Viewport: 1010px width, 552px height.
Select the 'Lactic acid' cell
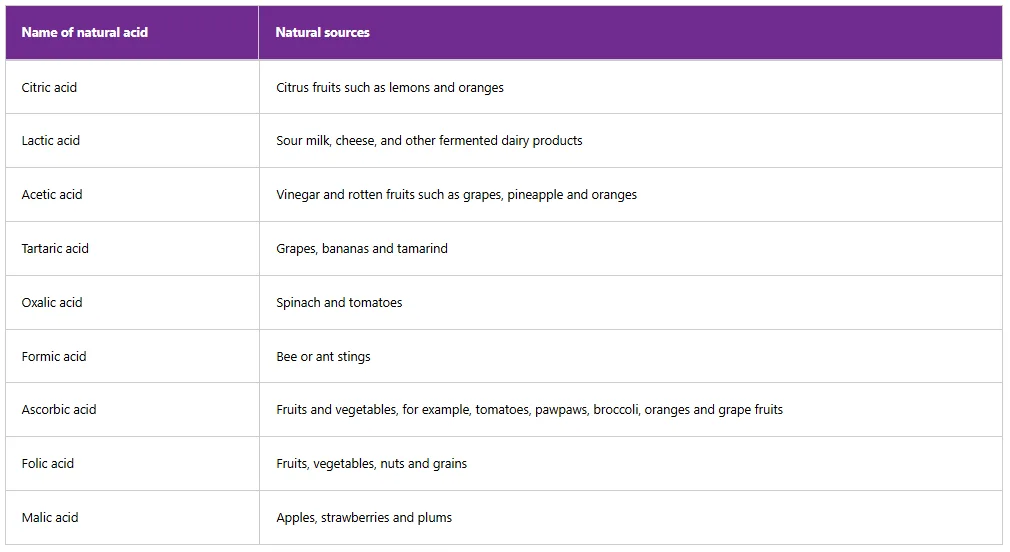(51, 141)
